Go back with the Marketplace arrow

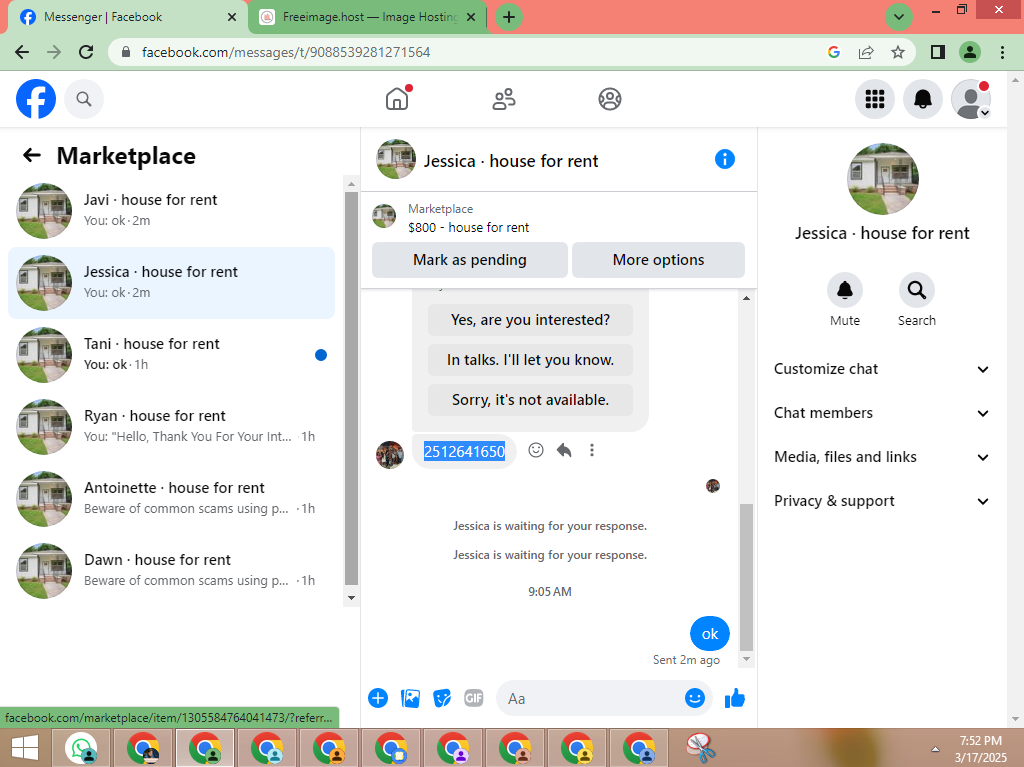click(31, 155)
